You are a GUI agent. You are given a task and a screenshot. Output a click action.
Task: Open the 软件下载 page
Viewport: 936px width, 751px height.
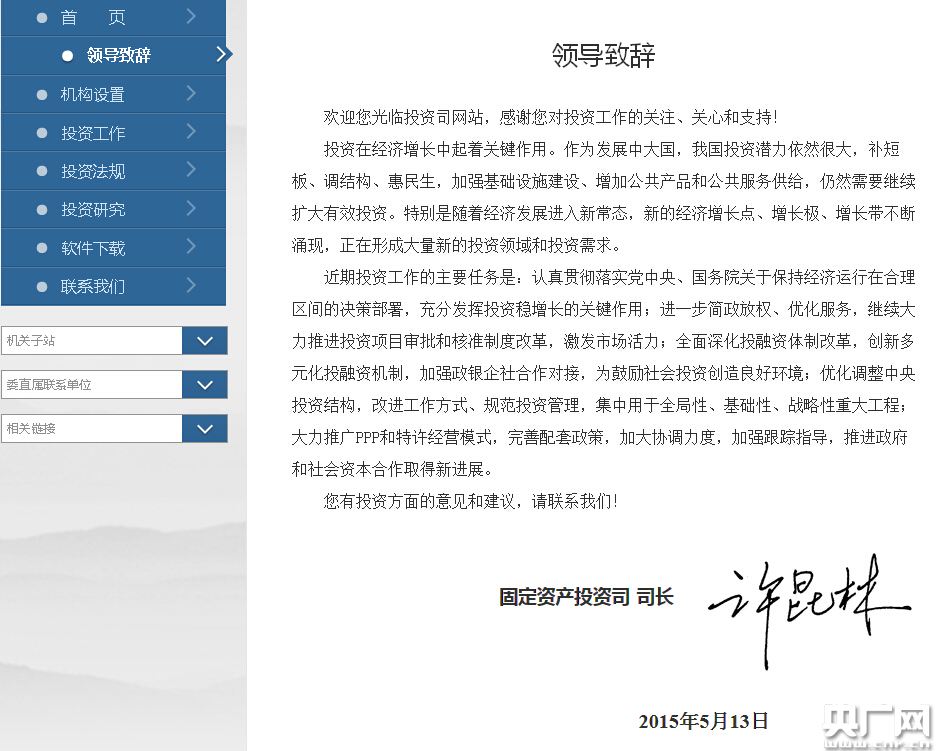coord(93,248)
